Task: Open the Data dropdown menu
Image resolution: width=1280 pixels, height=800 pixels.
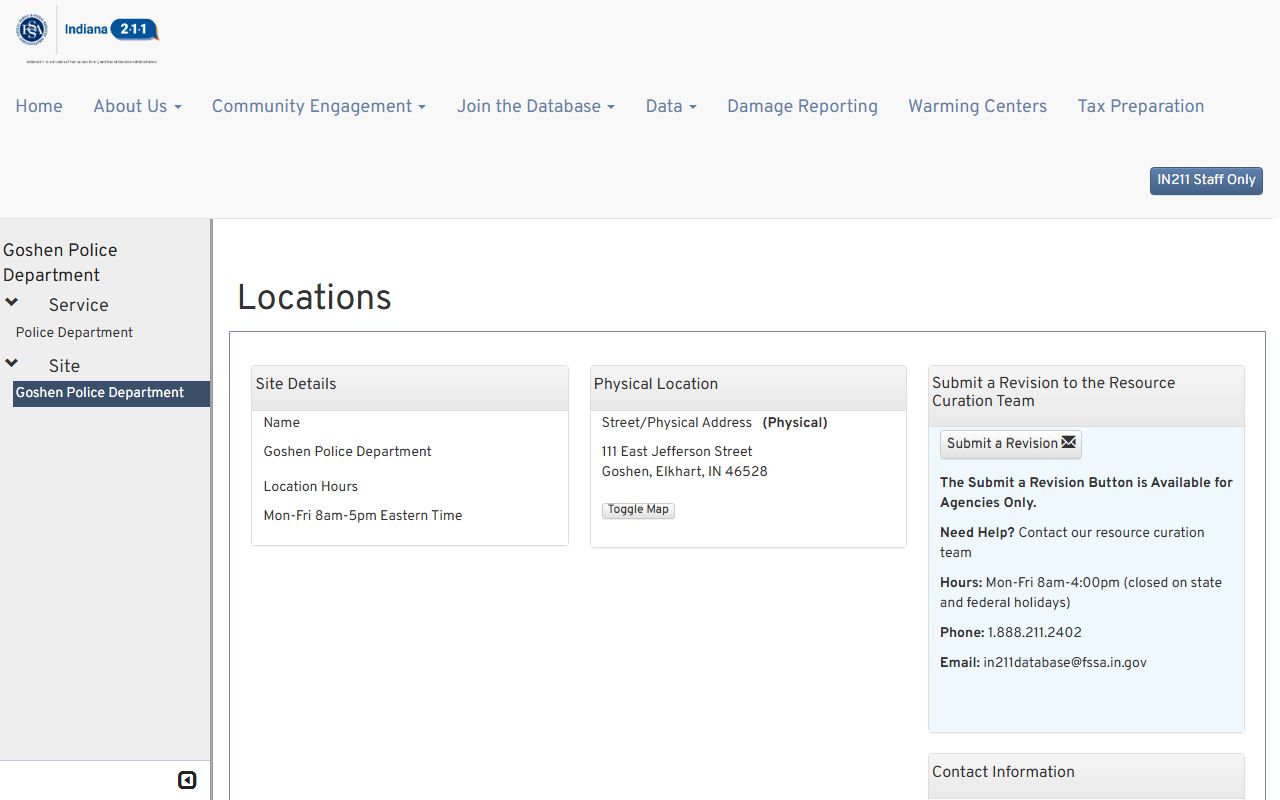Action: pyautogui.click(x=671, y=106)
